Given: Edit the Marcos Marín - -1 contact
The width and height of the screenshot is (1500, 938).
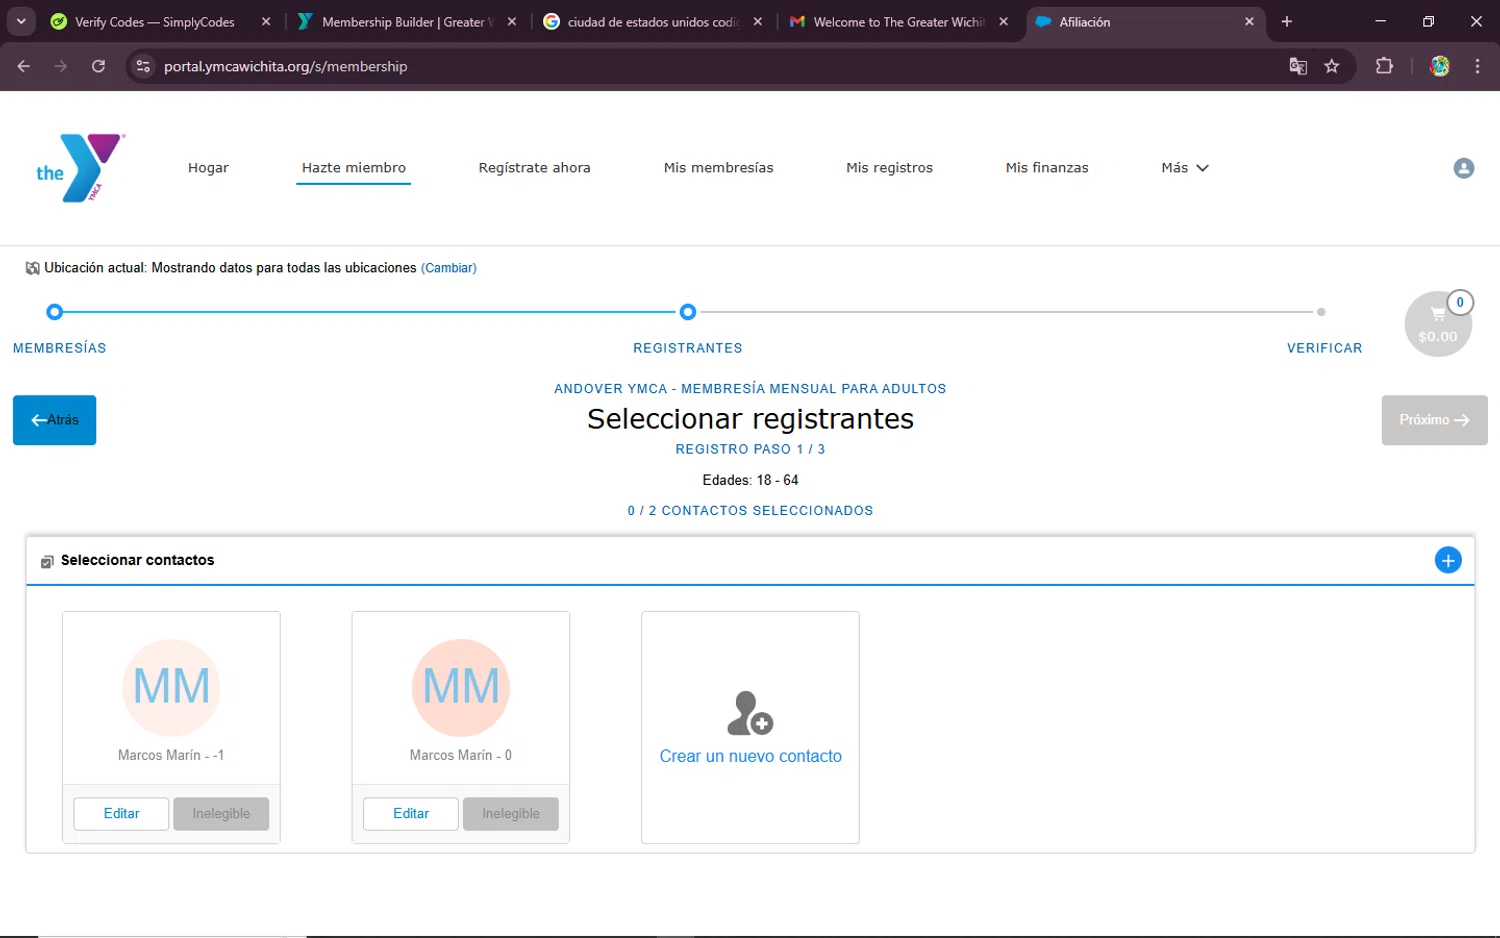Looking at the screenshot, I should 121,814.
